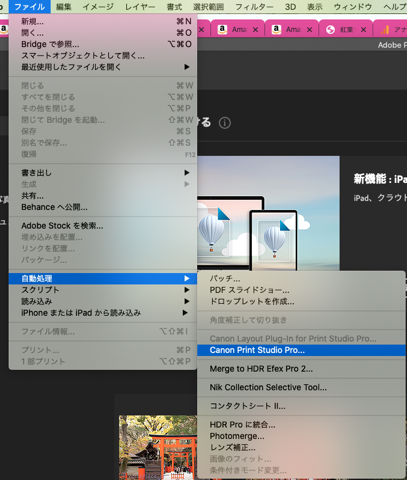Click the Amazon favicon on second tab
This screenshot has width=407, height=480.
click(x=276, y=30)
